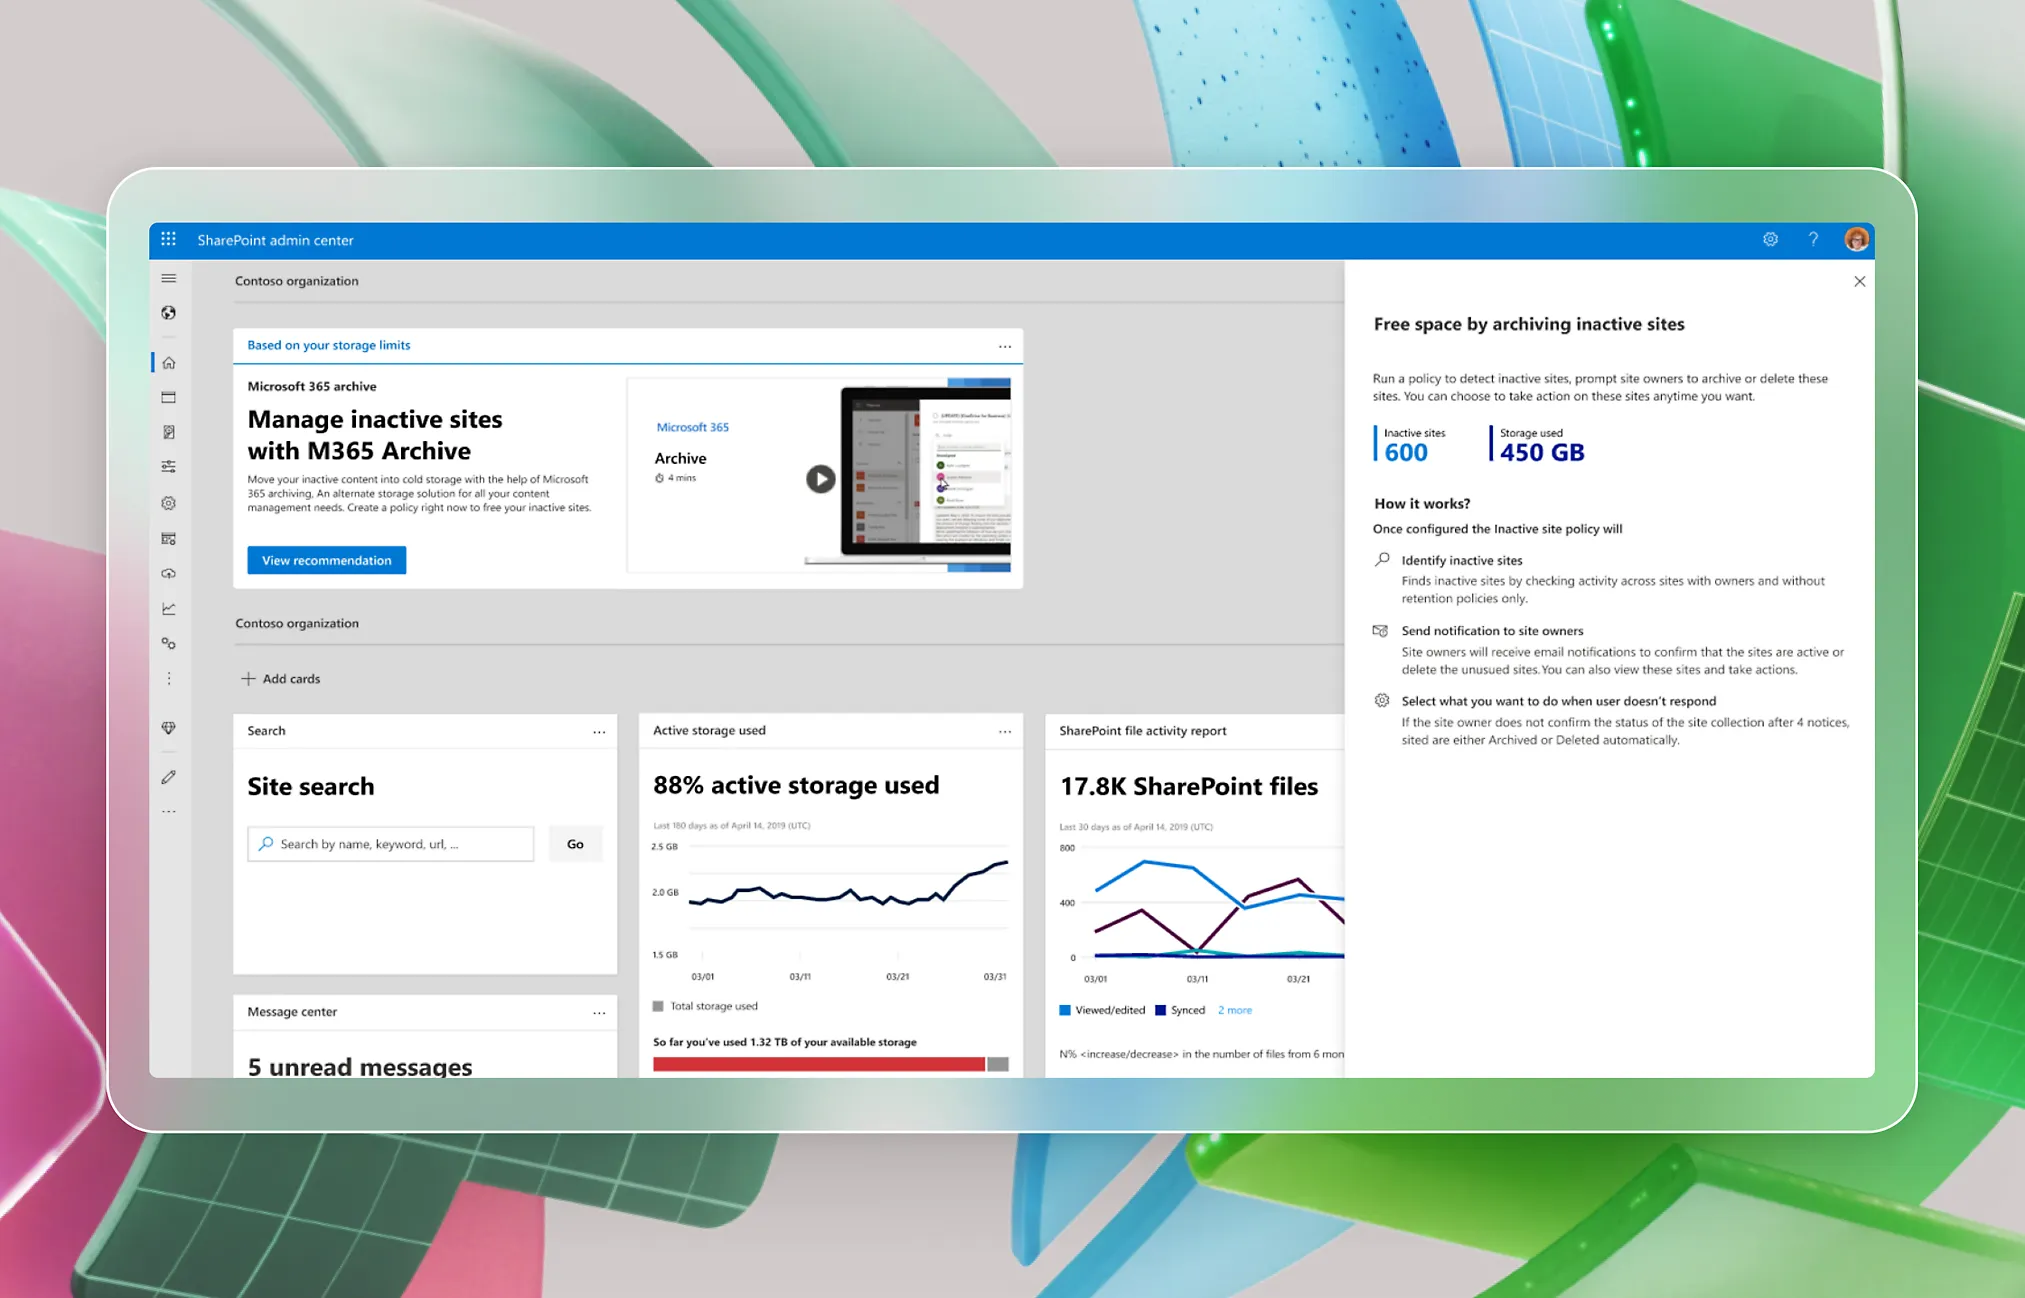Open more options on Active storage card
2025x1298 pixels.
1004,732
